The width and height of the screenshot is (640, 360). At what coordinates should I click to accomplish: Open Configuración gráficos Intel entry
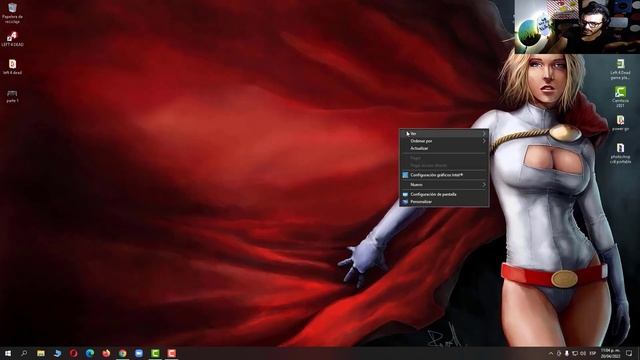(x=444, y=175)
